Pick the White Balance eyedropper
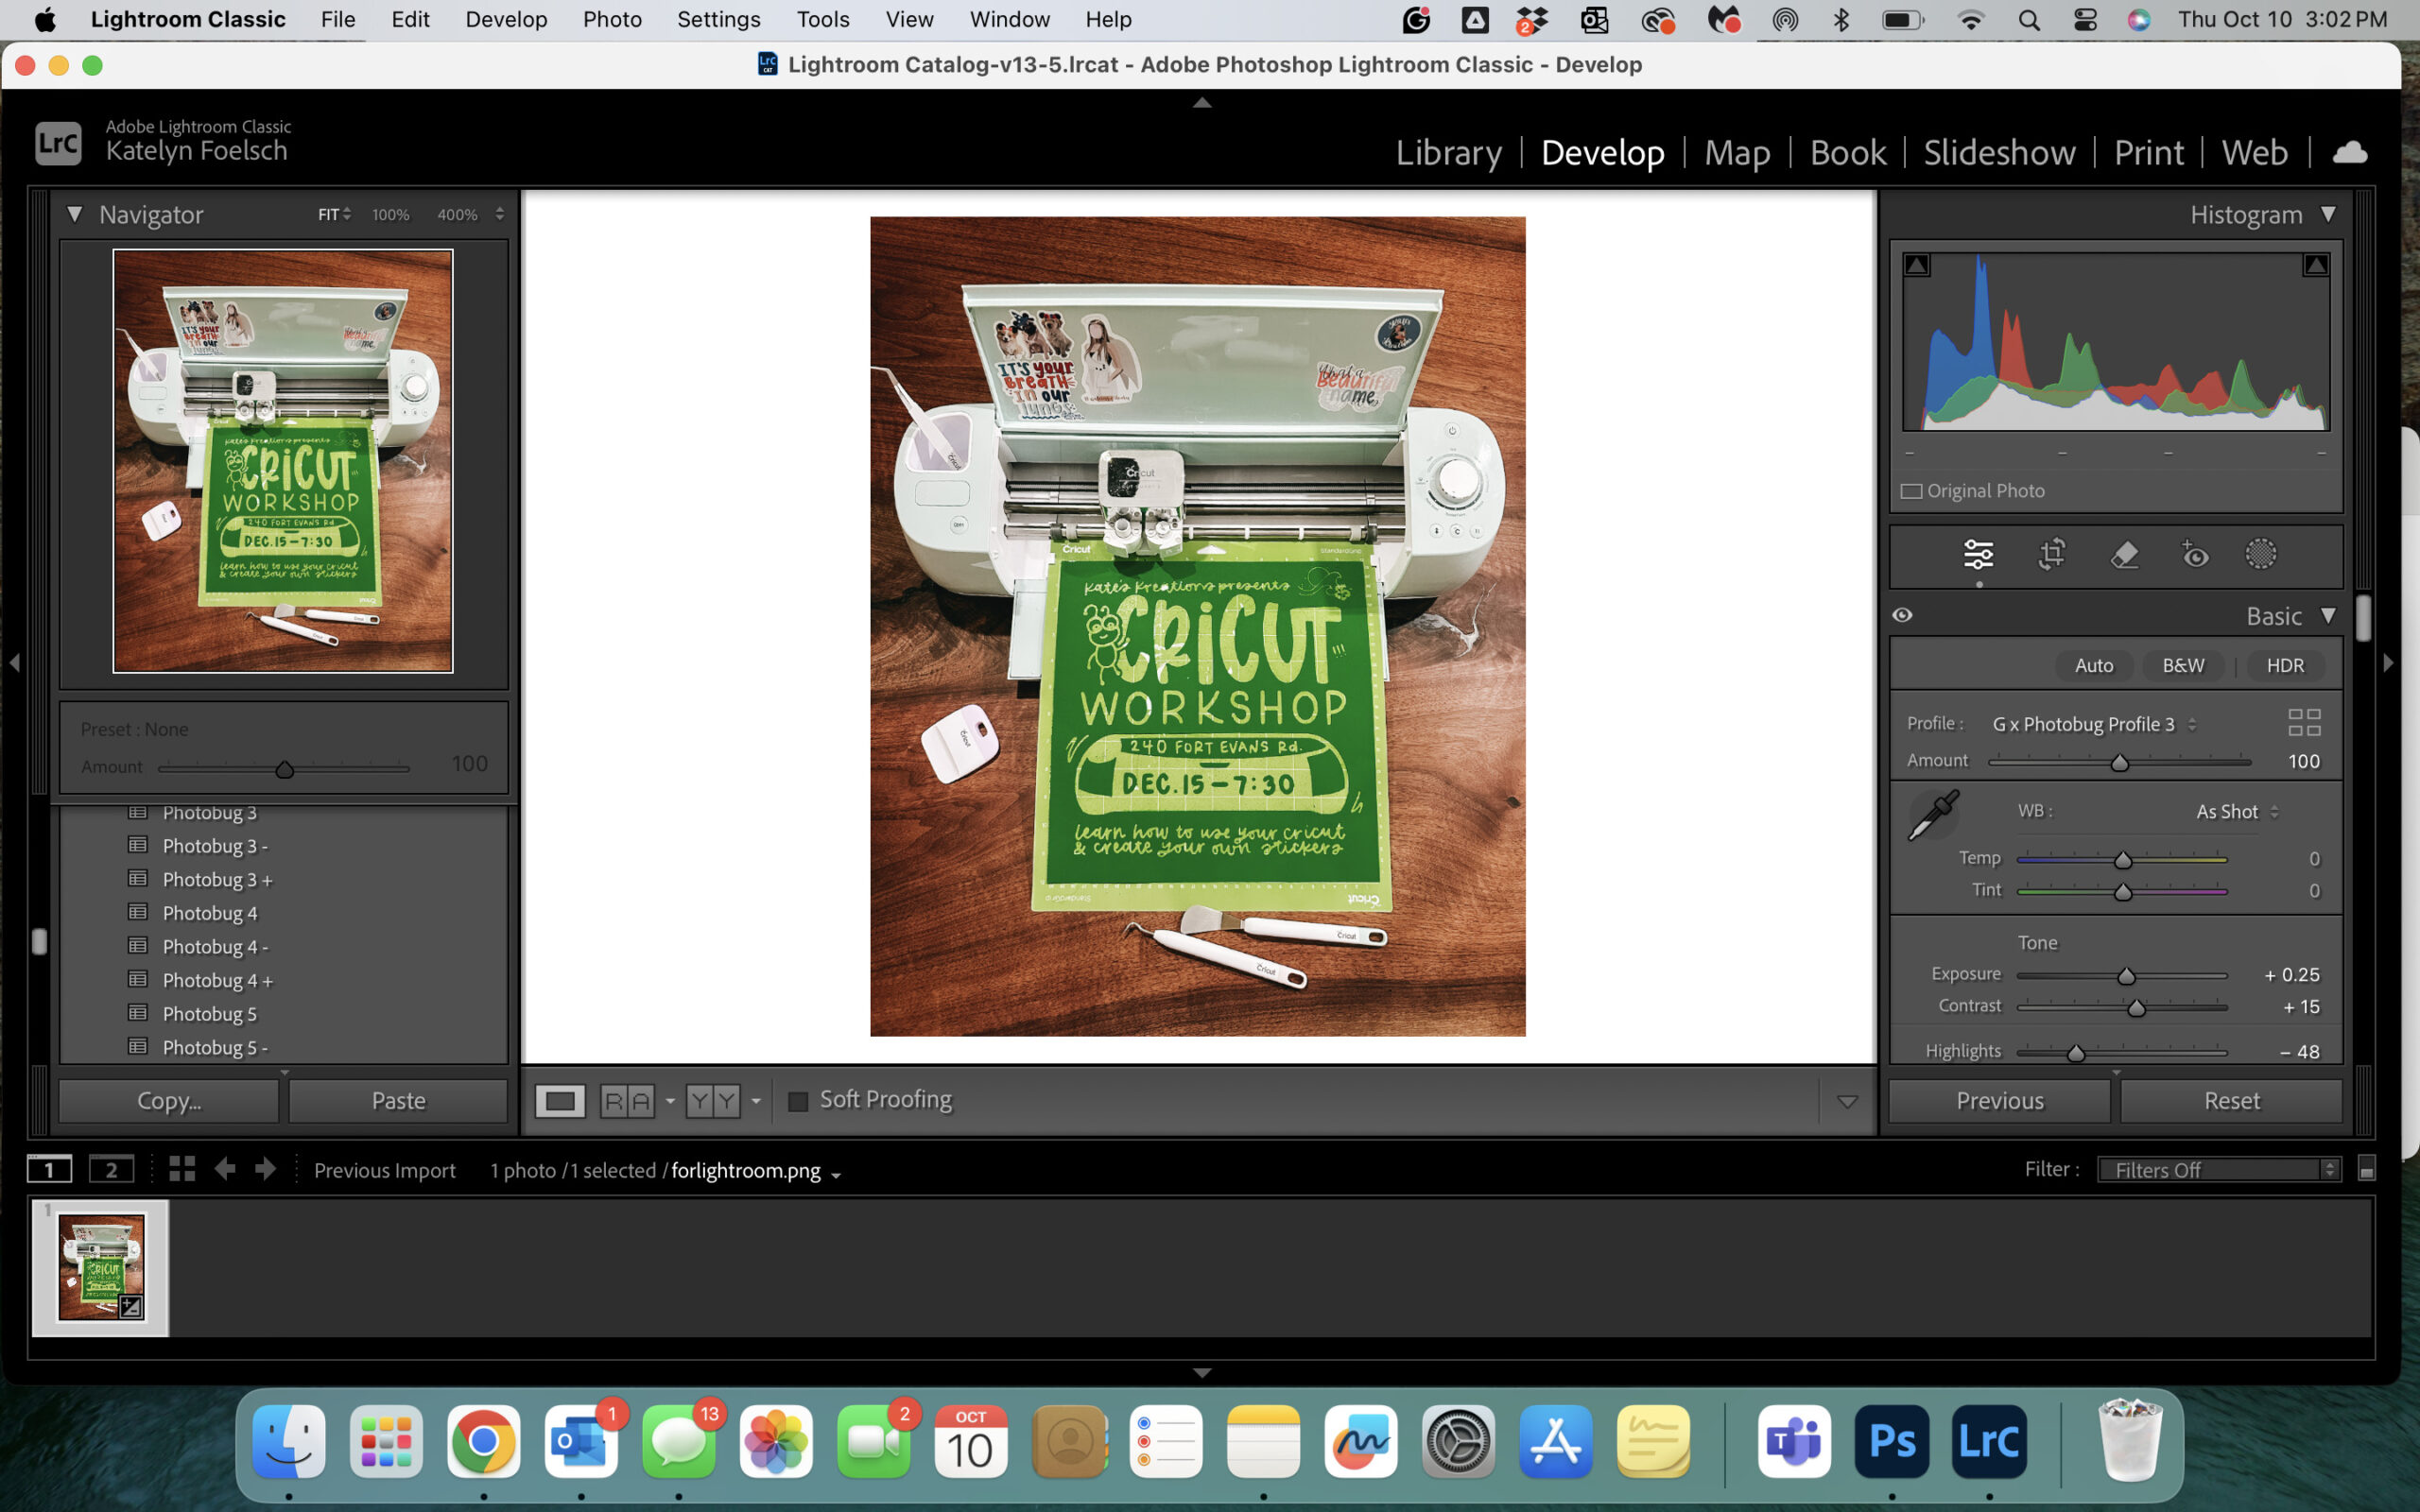This screenshot has width=2420, height=1512. [x=1933, y=815]
